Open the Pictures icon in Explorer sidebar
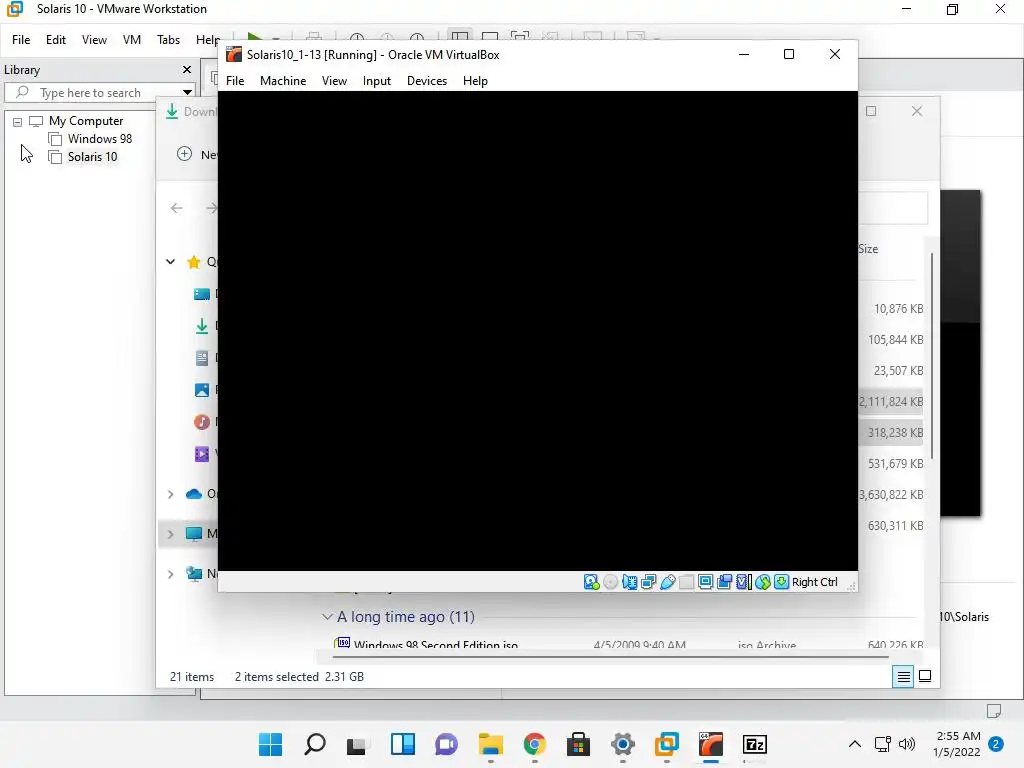Image resolution: width=1024 pixels, height=768 pixels. point(202,390)
